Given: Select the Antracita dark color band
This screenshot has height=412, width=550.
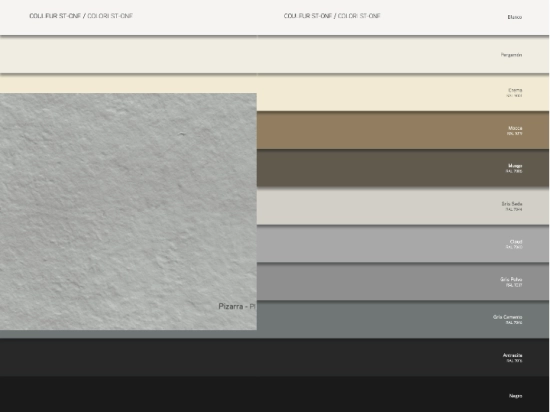Looking at the screenshot, I should click(x=275, y=357).
